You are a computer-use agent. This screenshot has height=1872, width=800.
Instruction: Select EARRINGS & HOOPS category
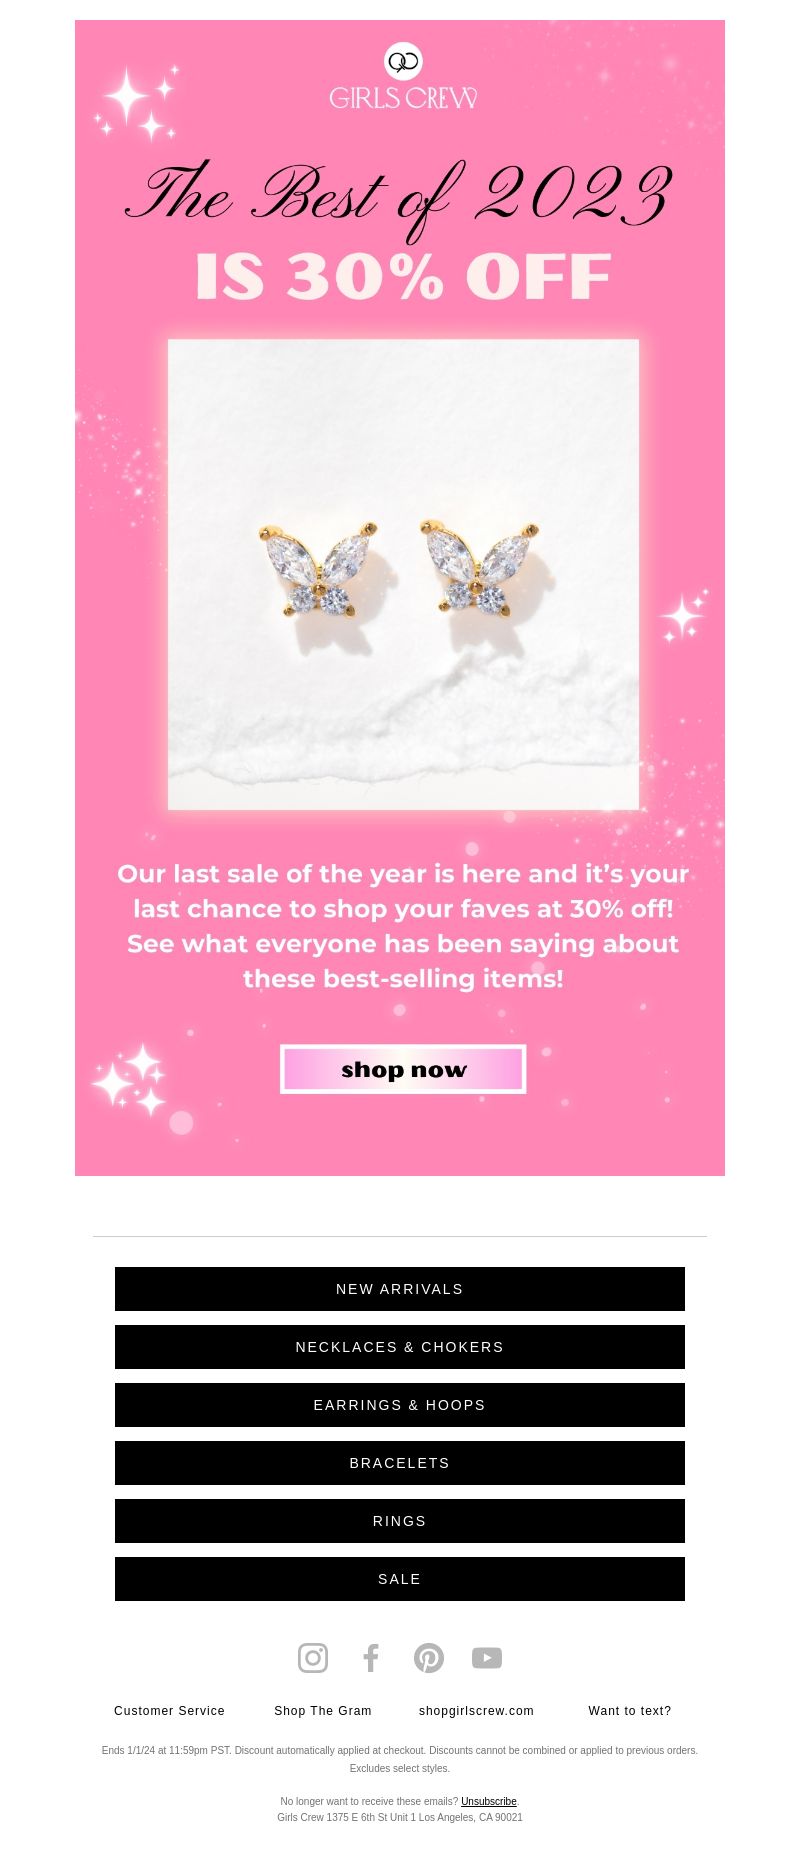[400, 1405]
